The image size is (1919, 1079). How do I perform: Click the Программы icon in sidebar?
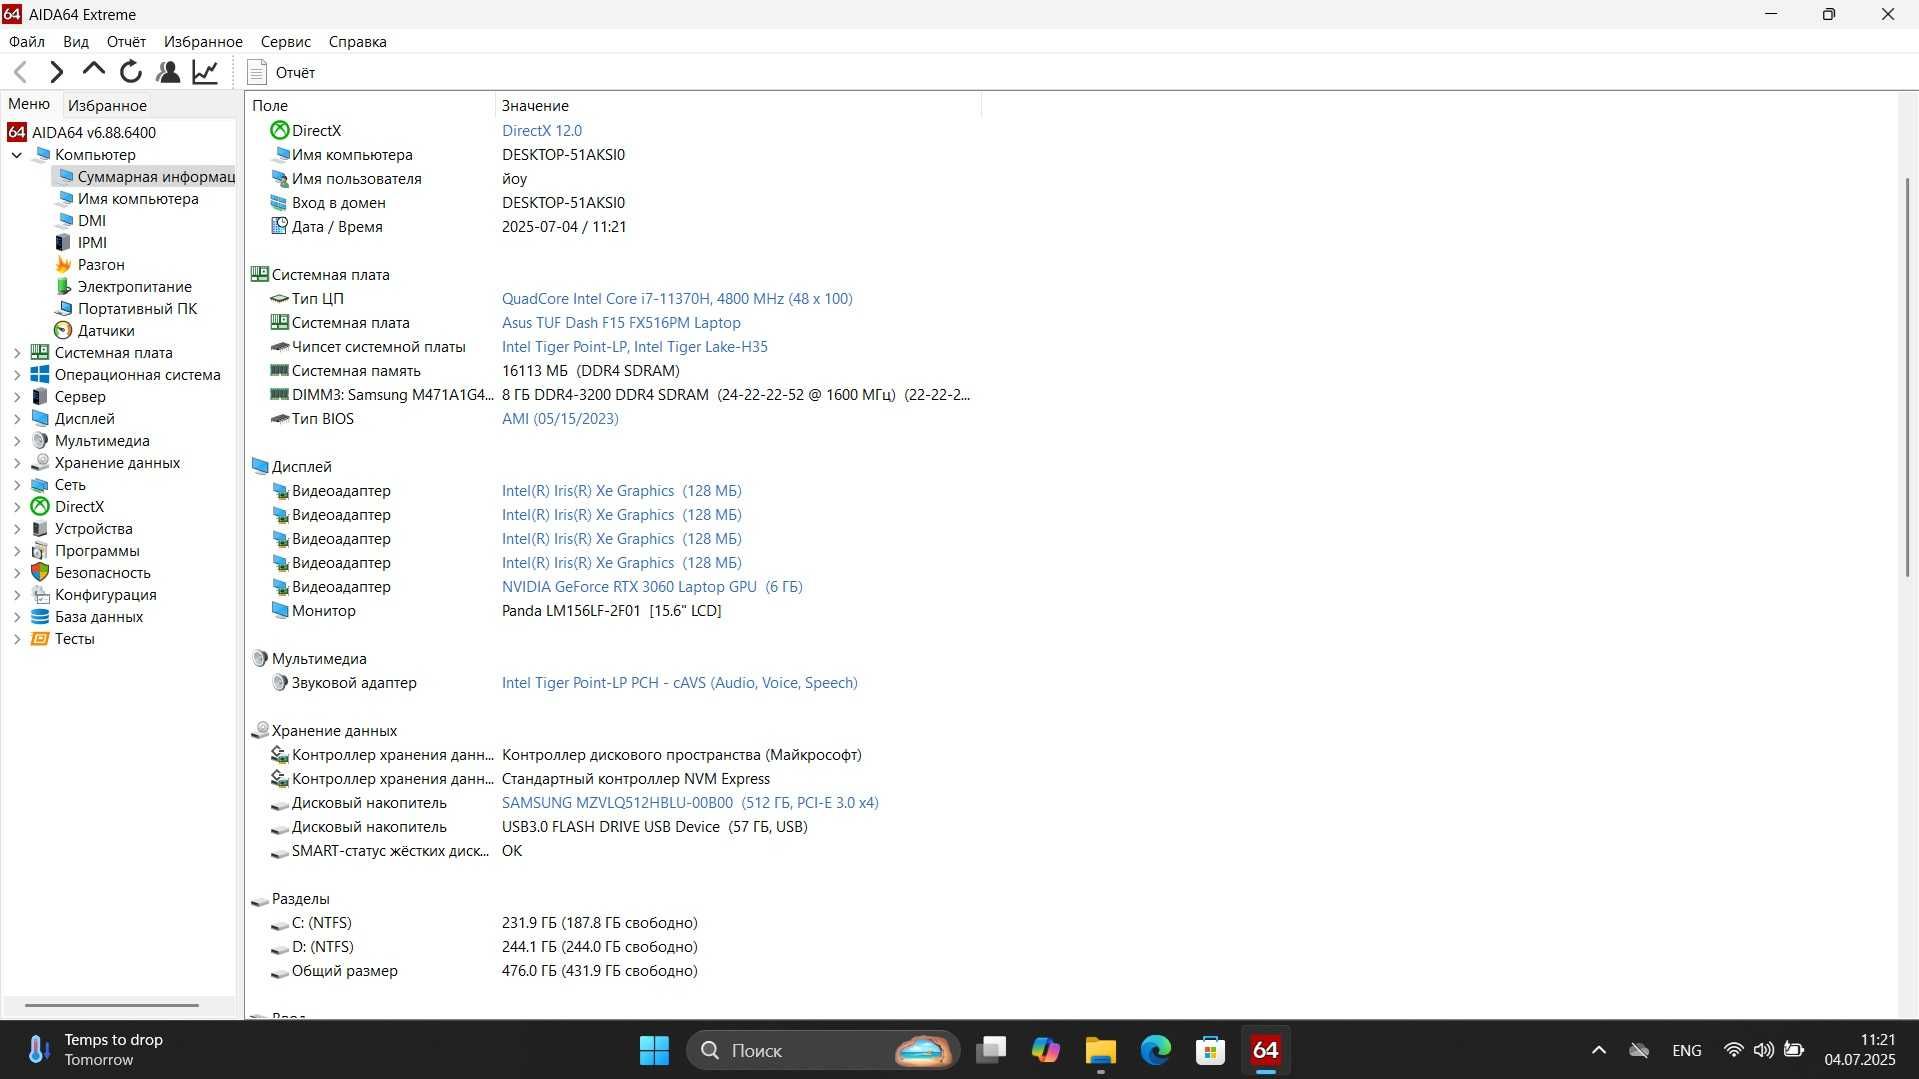(x=40, y=551)
